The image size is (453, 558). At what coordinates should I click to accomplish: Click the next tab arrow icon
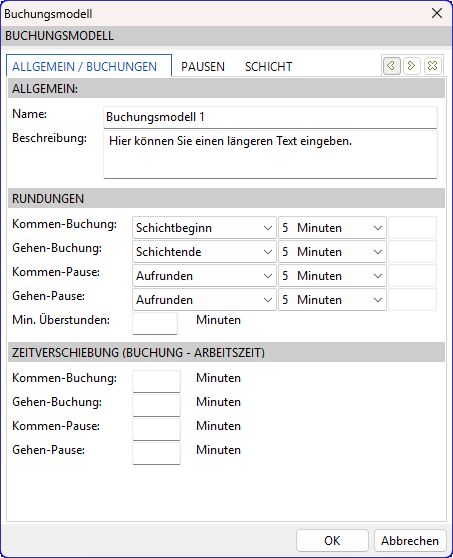412,66
